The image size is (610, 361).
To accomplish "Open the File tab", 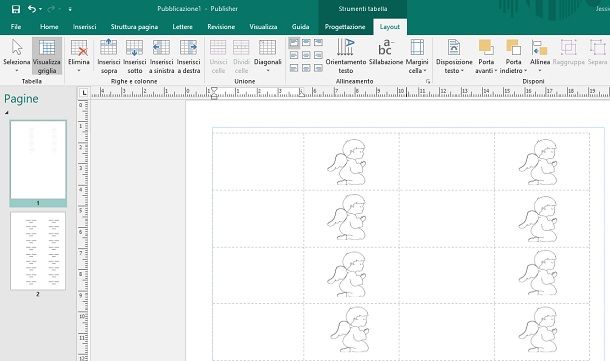I will point(16,27).
